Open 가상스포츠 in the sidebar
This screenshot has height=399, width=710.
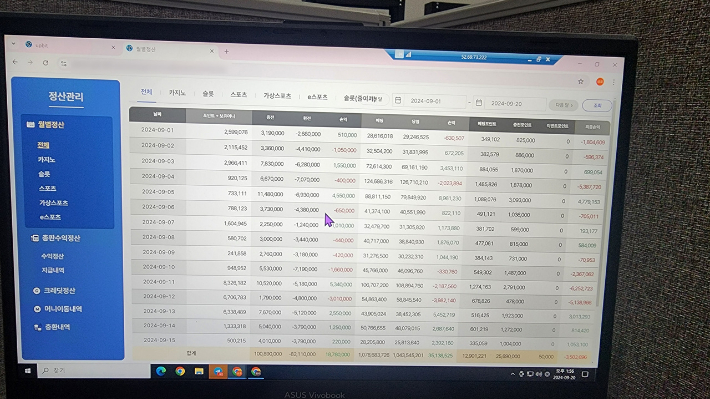(x=53, y=203)
